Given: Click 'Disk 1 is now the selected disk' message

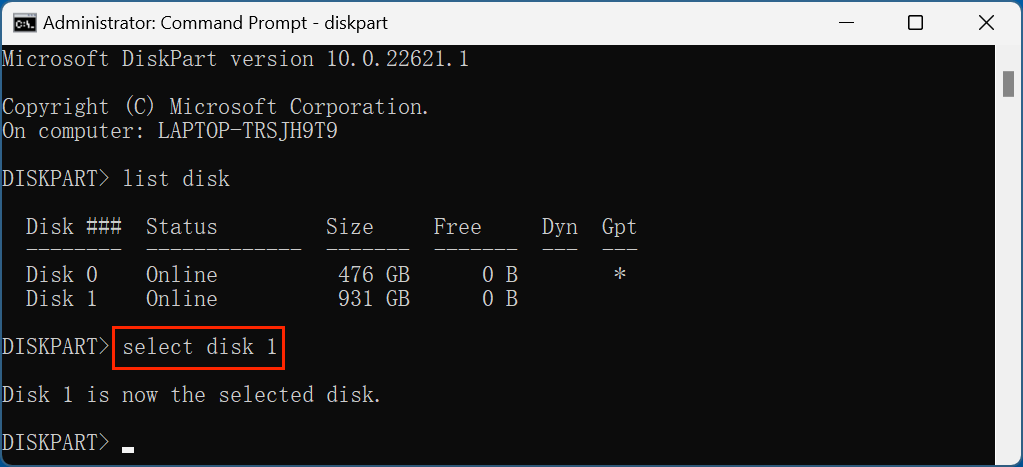Looking at the screenshot, I should tap(191, 395).
